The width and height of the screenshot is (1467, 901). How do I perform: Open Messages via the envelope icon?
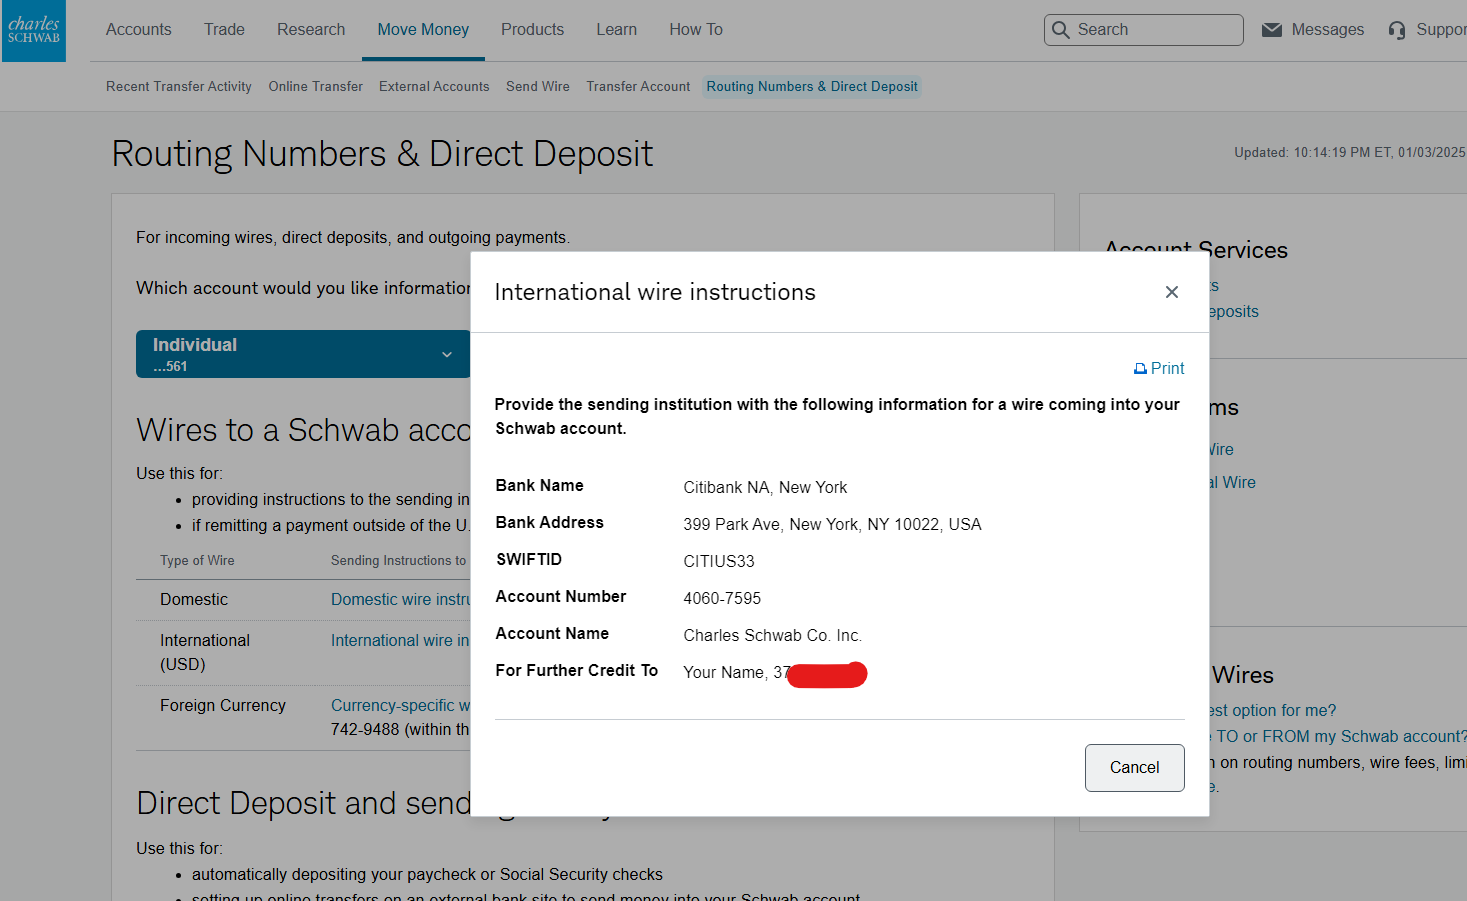coord(1272,30)
